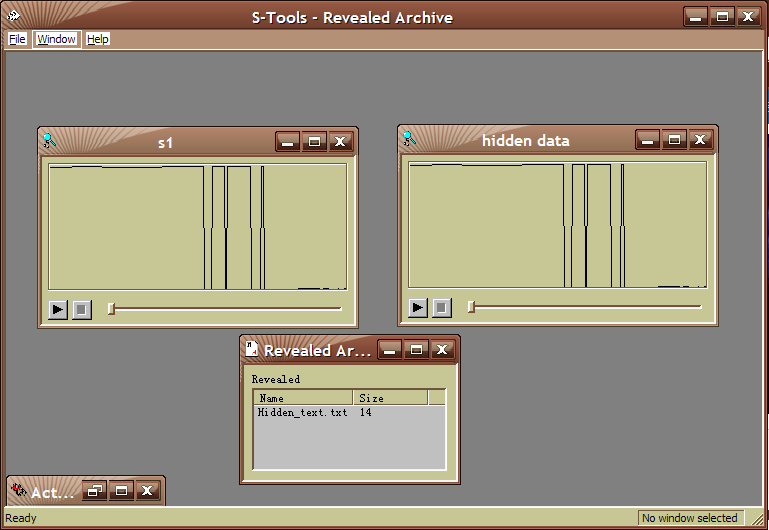Stop playback in hidden data window
769x530 pixels.
[x=442, y=307]
